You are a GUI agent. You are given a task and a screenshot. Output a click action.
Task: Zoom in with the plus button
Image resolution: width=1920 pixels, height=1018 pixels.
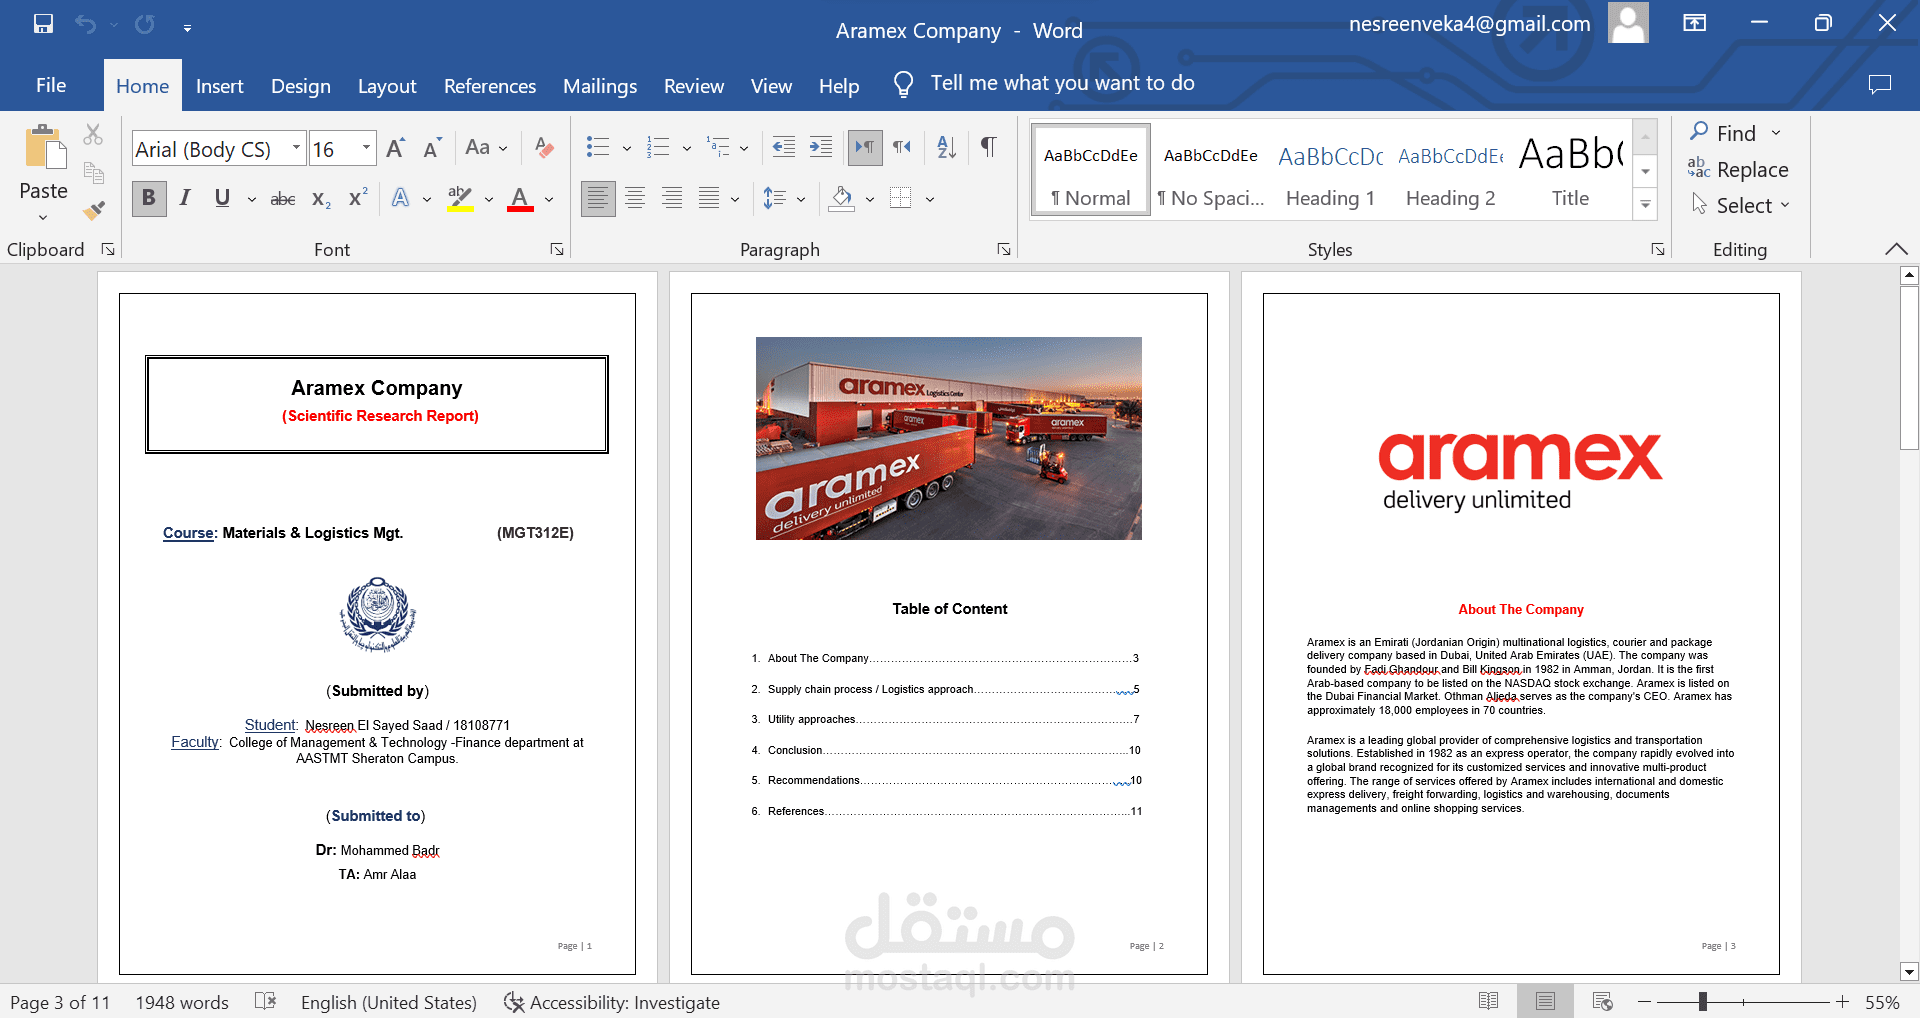point(1842,1001)
